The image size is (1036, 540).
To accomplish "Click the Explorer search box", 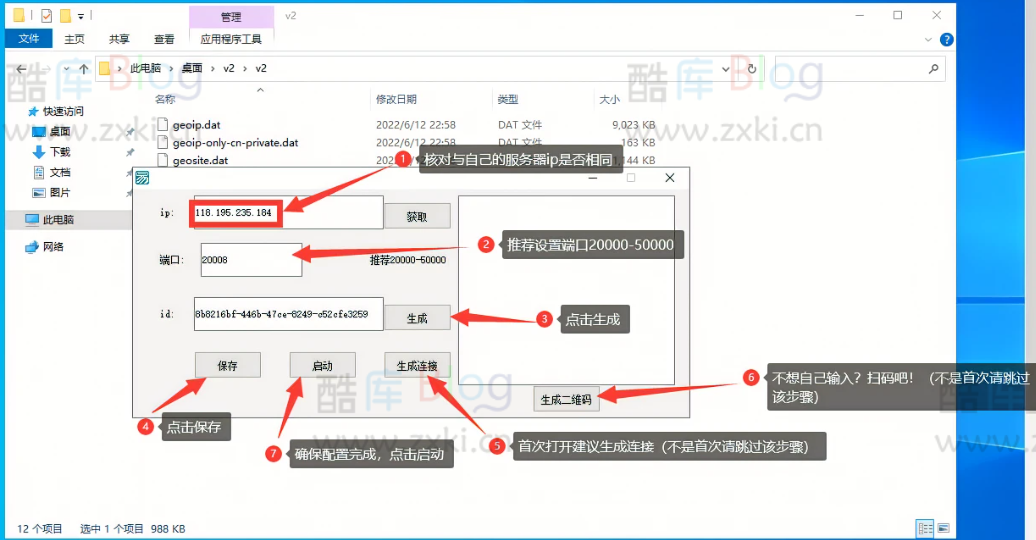I will [860, 68].
